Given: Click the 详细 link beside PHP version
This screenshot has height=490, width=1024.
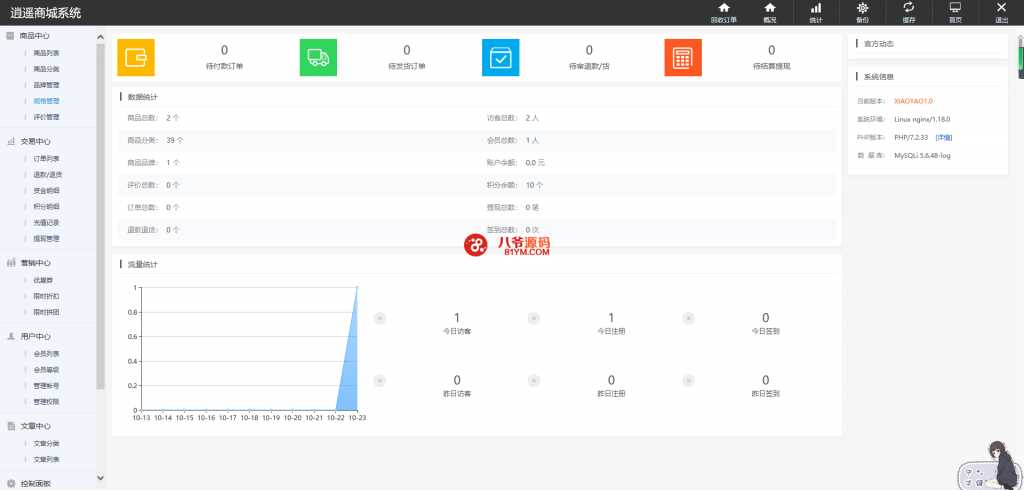Looking at the screenshot, I should pyautogui.click(x=943, y=136).
